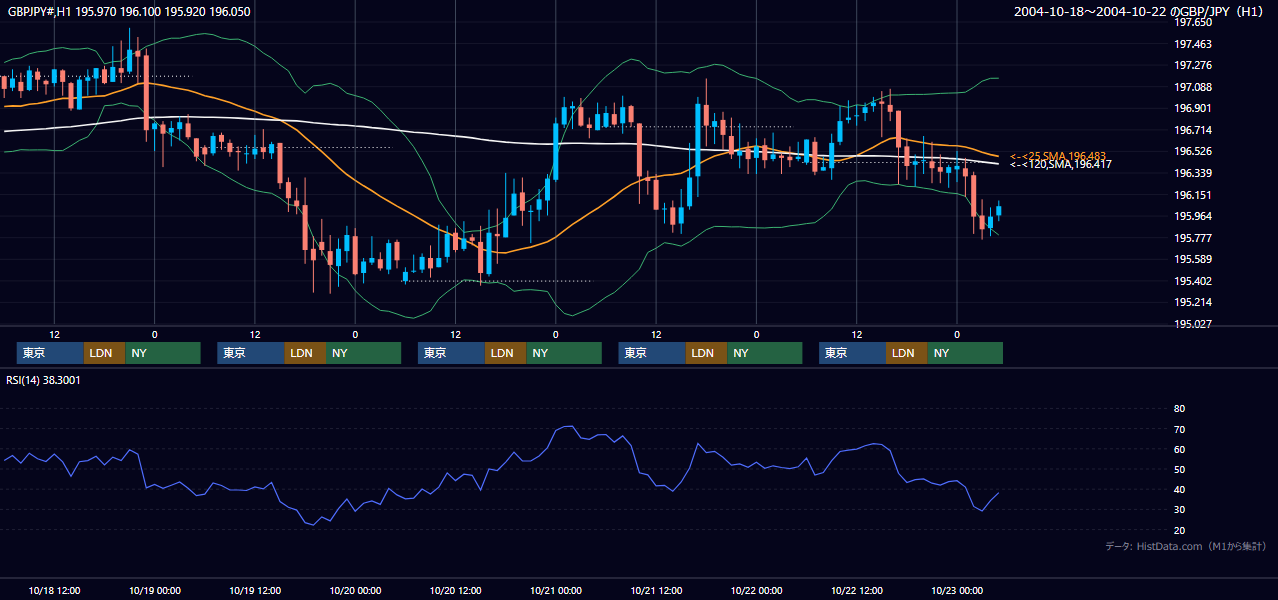Click the '10/19 00:00' date label
This screenshot has height=600, width=1278.
pos(155,590)
